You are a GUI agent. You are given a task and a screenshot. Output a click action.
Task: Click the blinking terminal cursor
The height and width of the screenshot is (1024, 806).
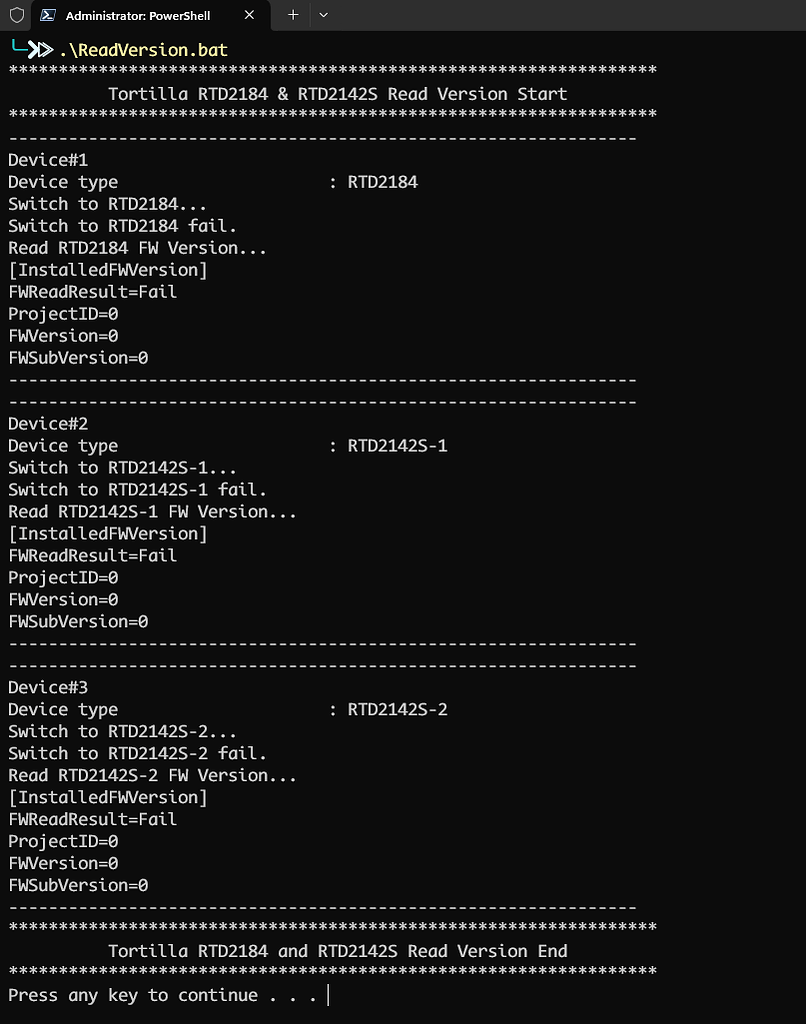[327, 995]
